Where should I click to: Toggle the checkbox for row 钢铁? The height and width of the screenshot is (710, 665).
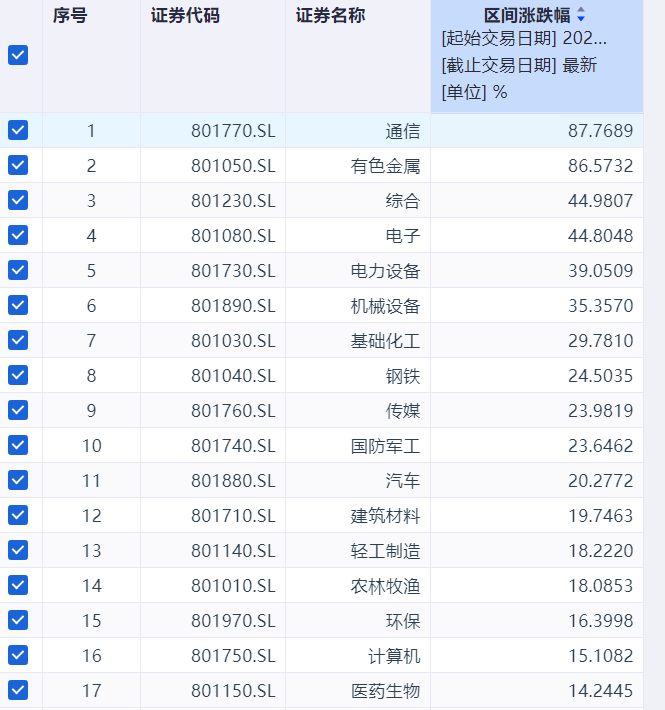coord(18,375)
